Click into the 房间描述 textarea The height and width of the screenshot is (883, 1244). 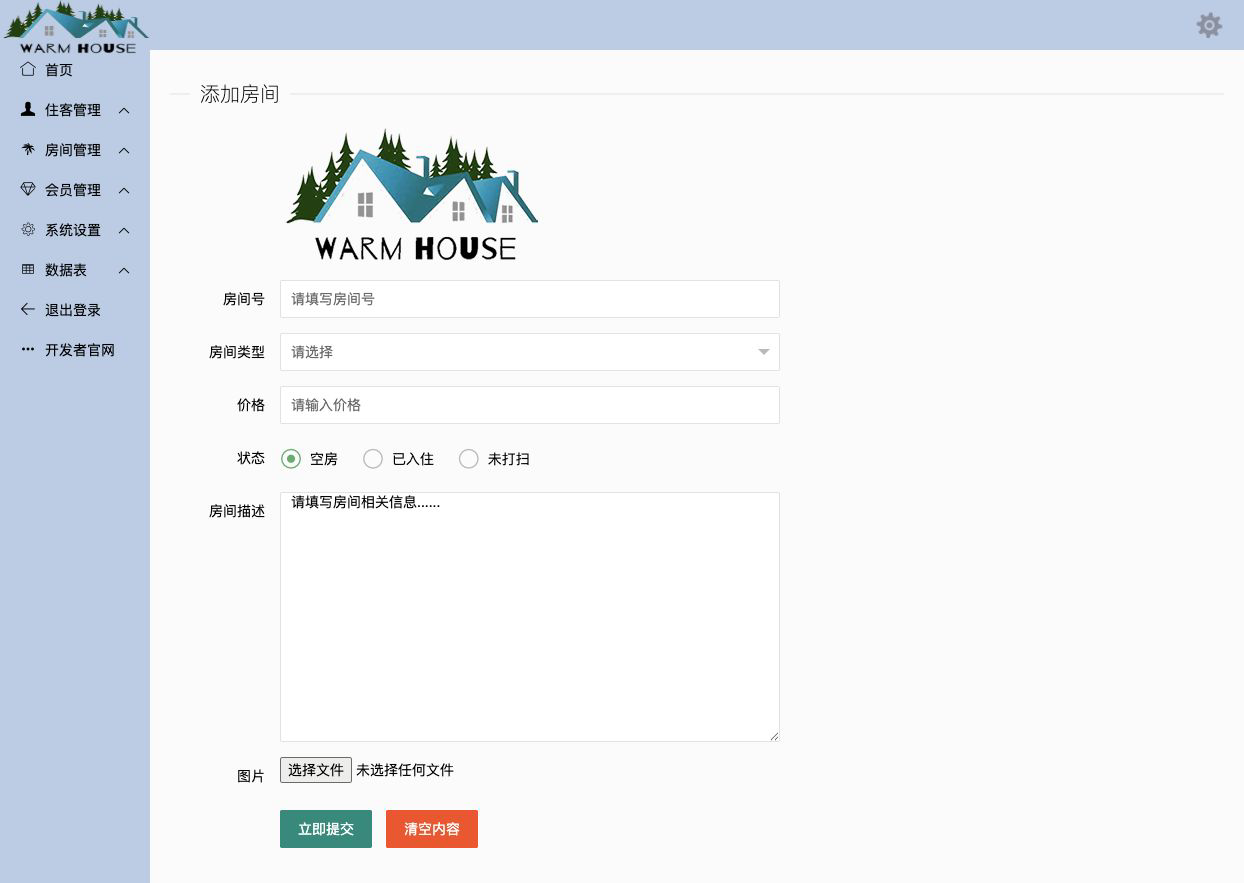(x=530, y=617)
